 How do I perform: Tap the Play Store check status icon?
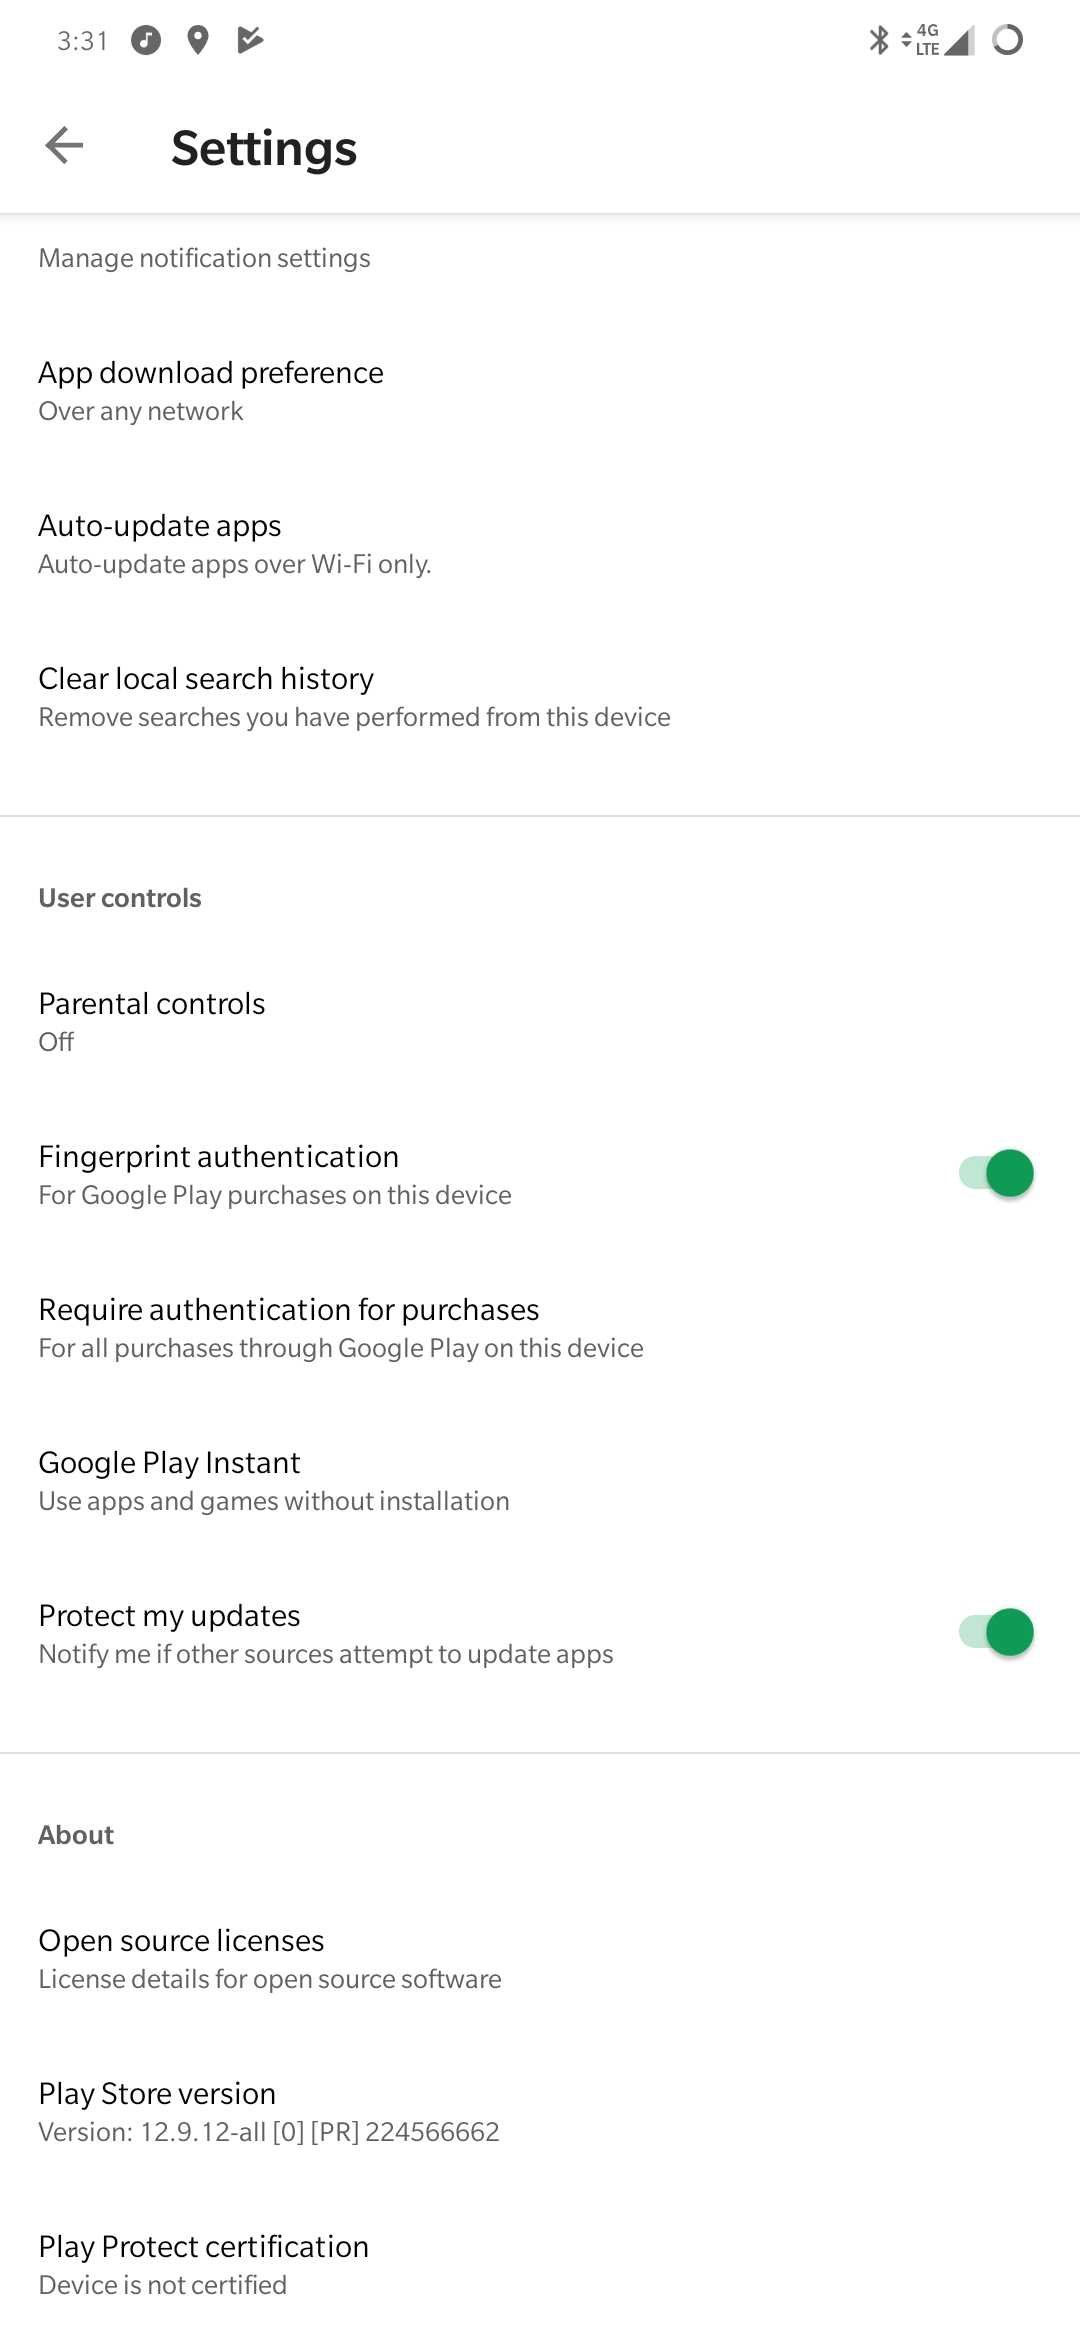tap(250, 40)
